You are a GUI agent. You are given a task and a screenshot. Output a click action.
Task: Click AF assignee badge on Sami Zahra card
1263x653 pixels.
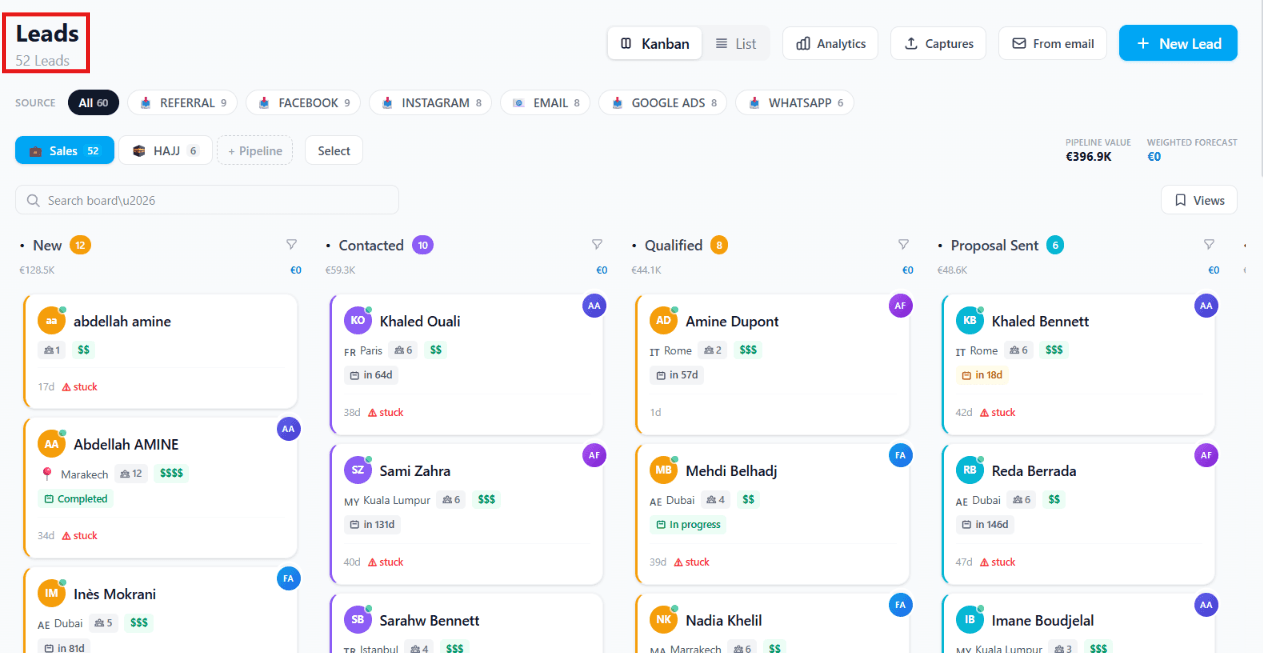coord(595,456)
